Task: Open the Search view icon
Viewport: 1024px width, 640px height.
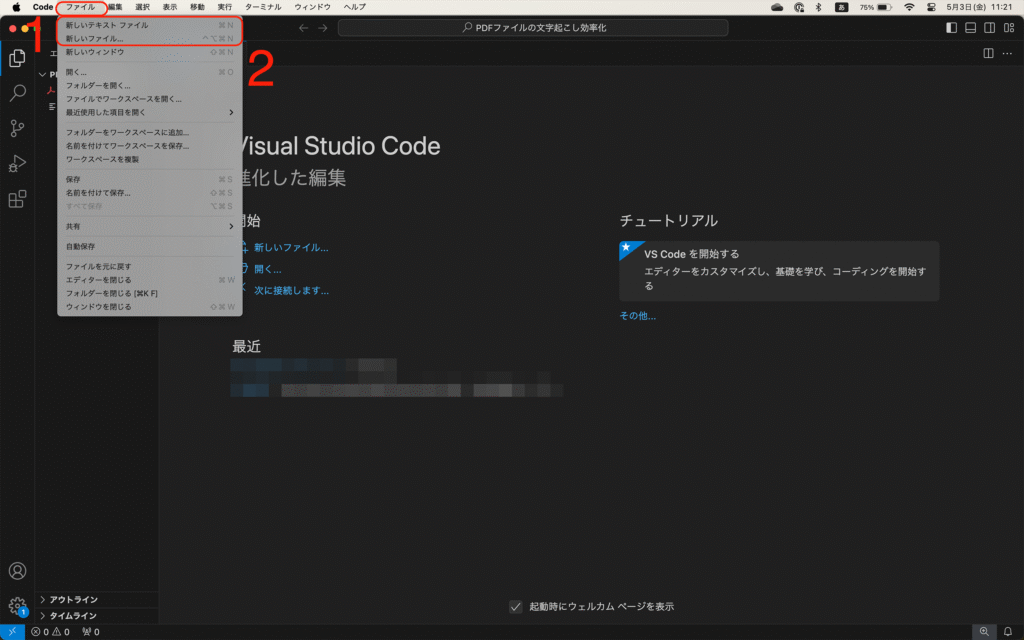Action: (18, 93)
